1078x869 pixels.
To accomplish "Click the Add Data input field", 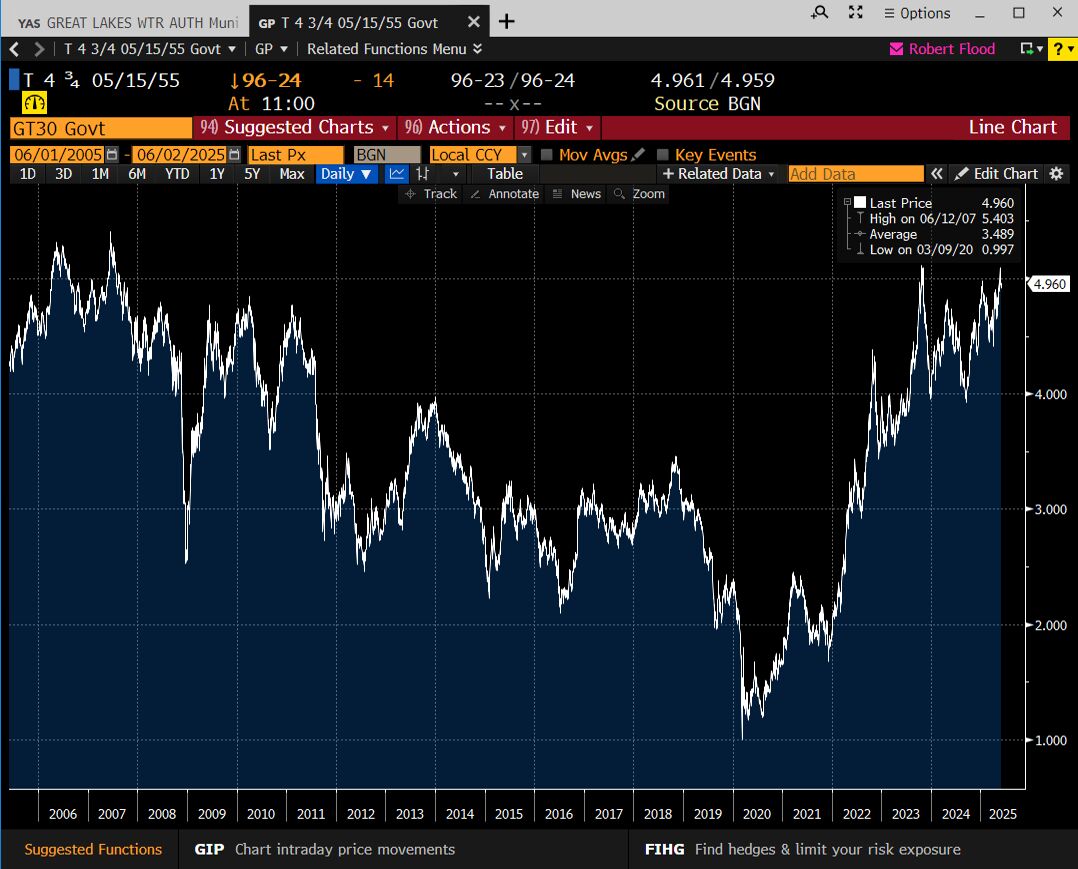I will (855, 174).
